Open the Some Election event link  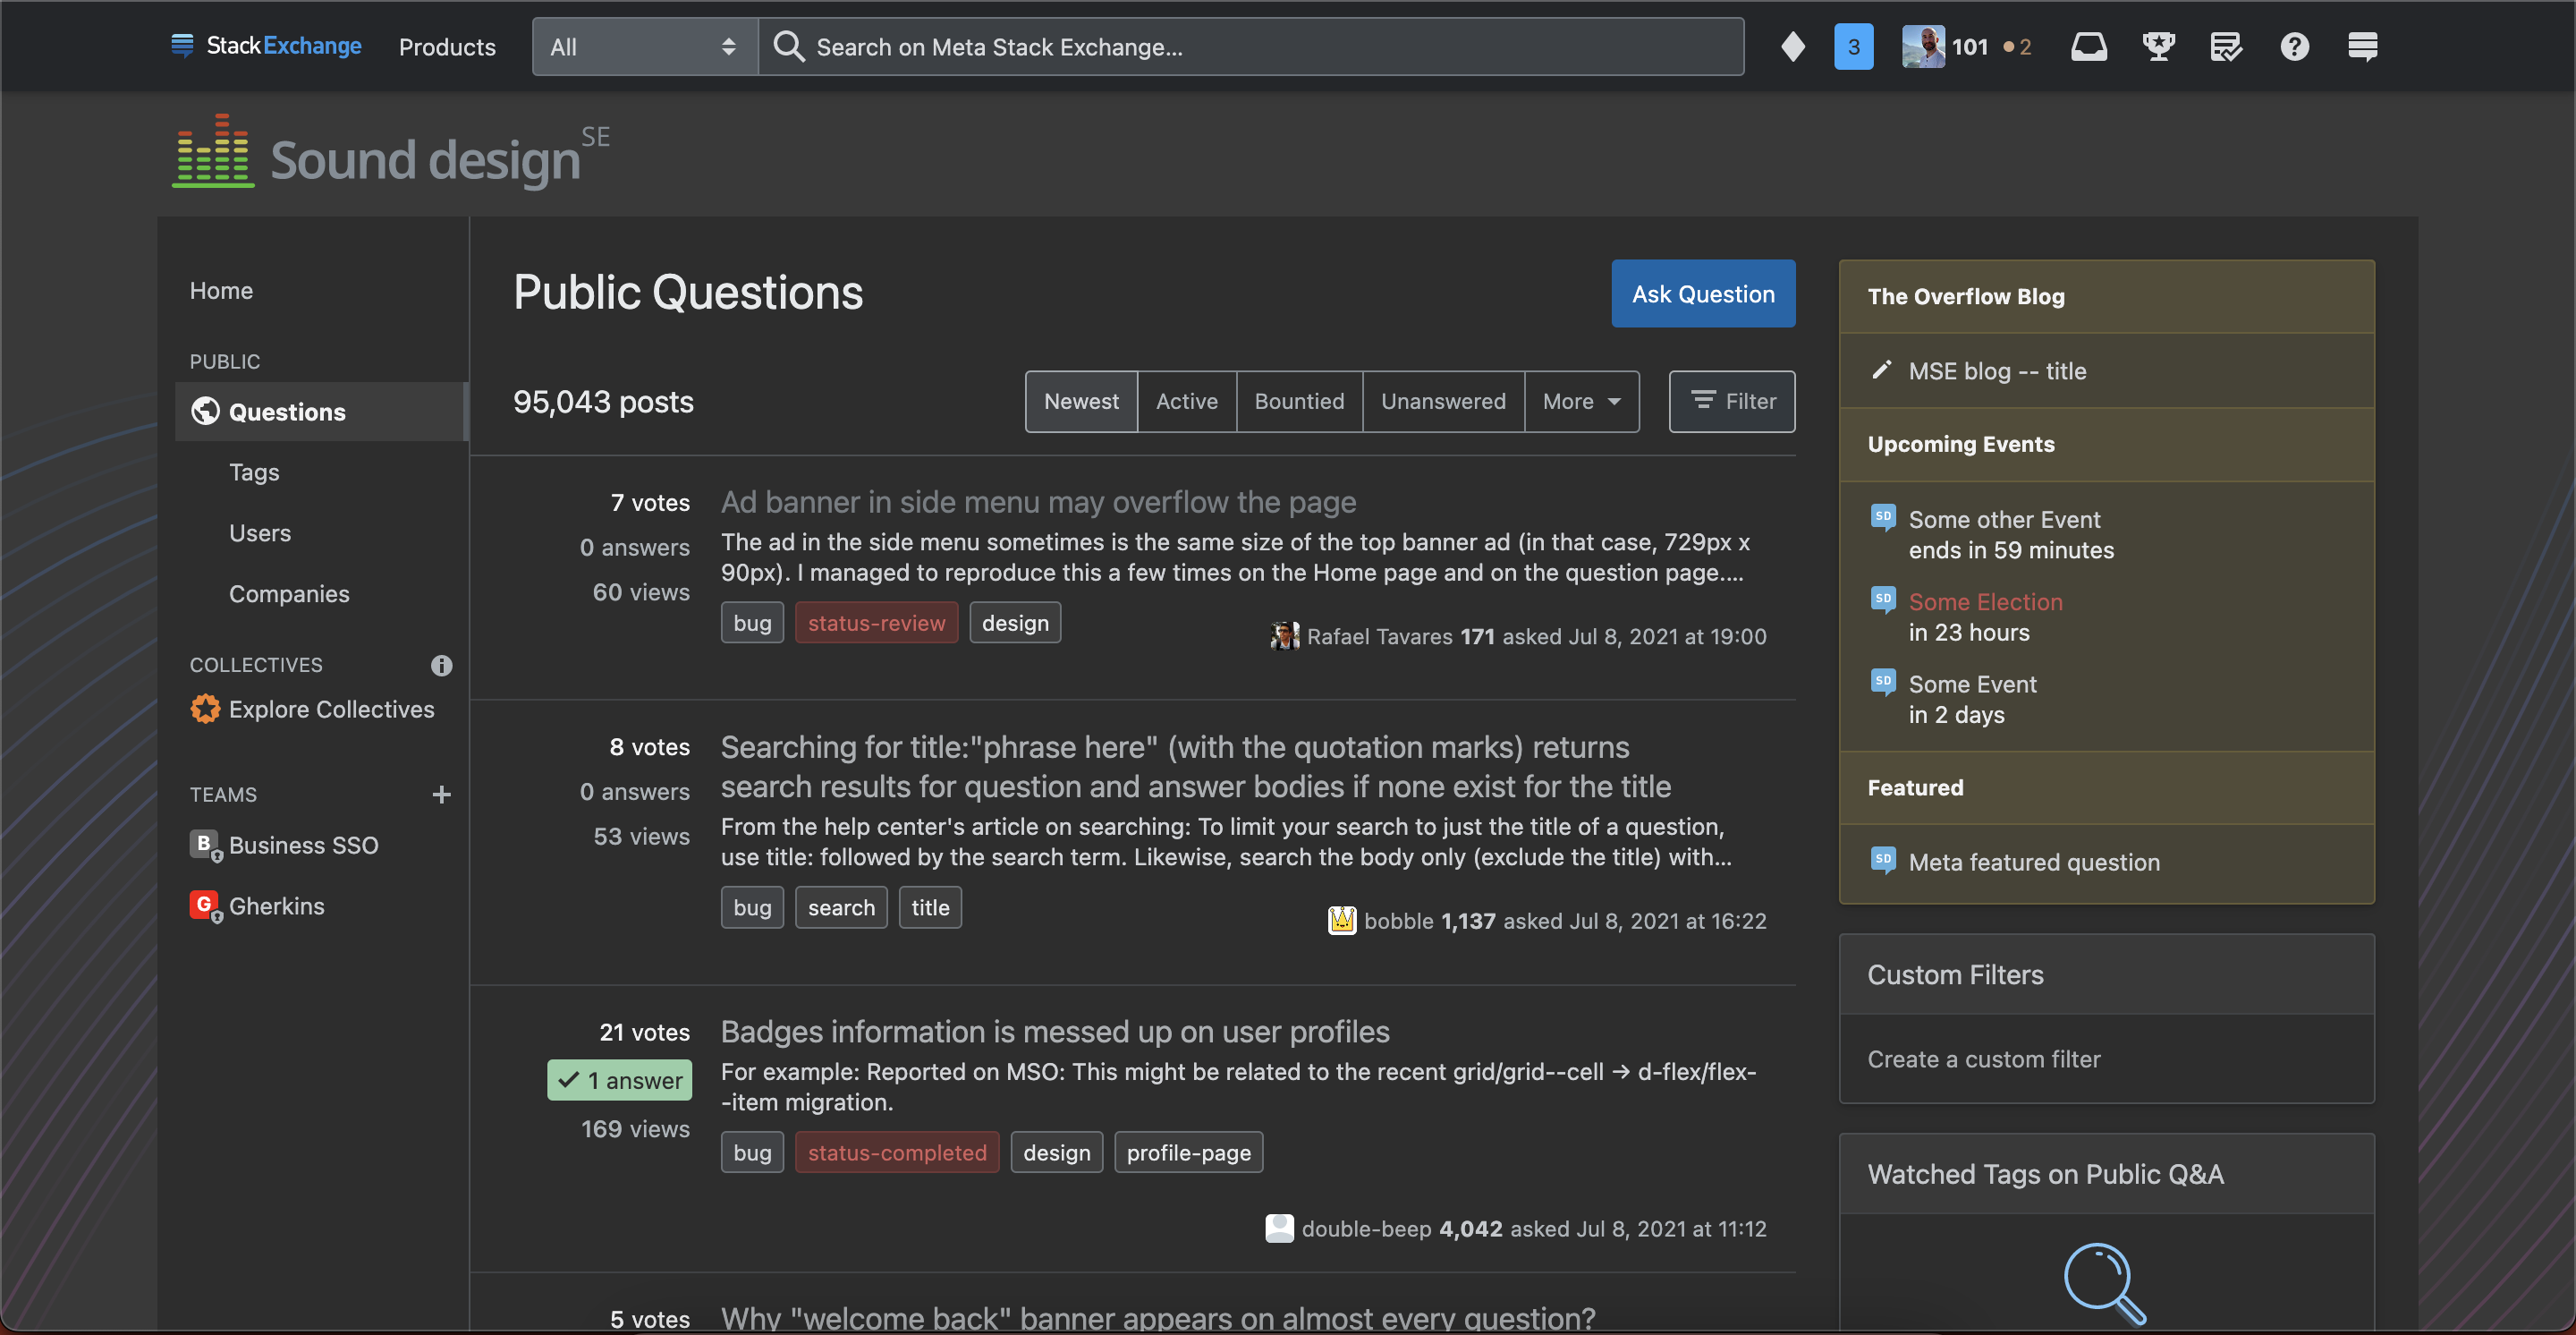tap(1985, 601)
